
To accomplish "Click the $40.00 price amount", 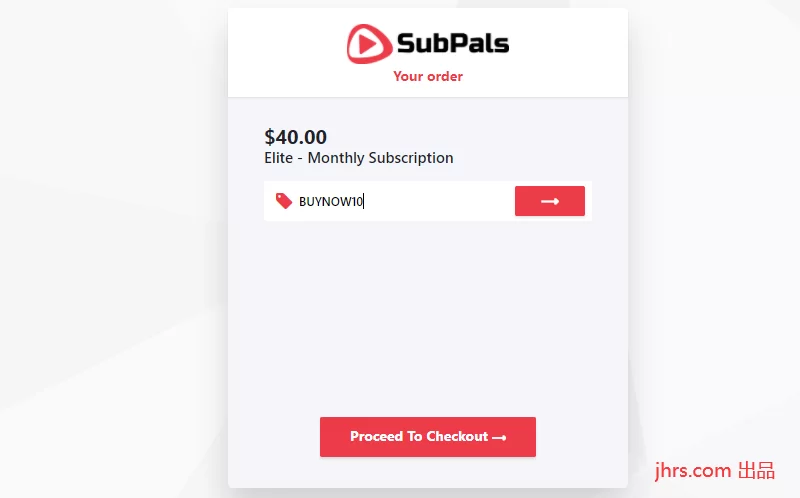I will point(296,137).
